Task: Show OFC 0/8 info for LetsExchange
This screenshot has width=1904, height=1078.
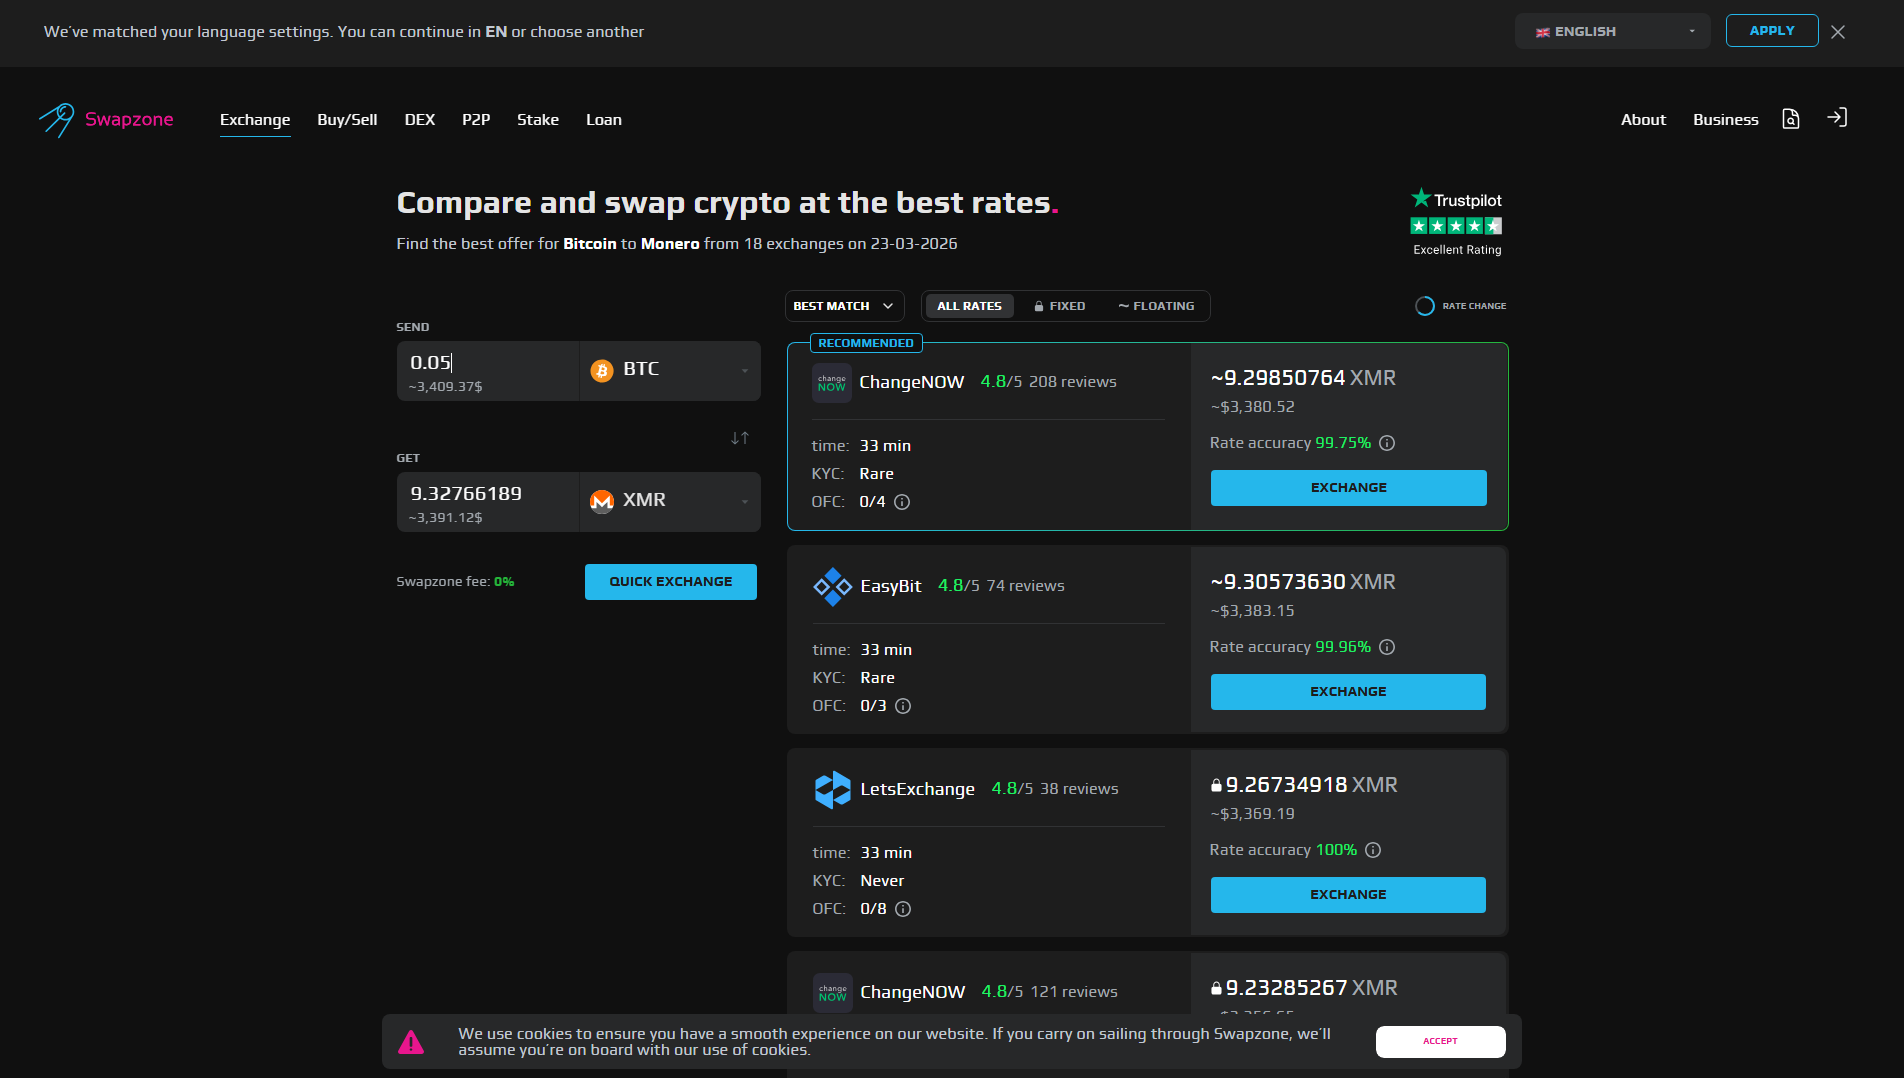Action: (903, 909)
